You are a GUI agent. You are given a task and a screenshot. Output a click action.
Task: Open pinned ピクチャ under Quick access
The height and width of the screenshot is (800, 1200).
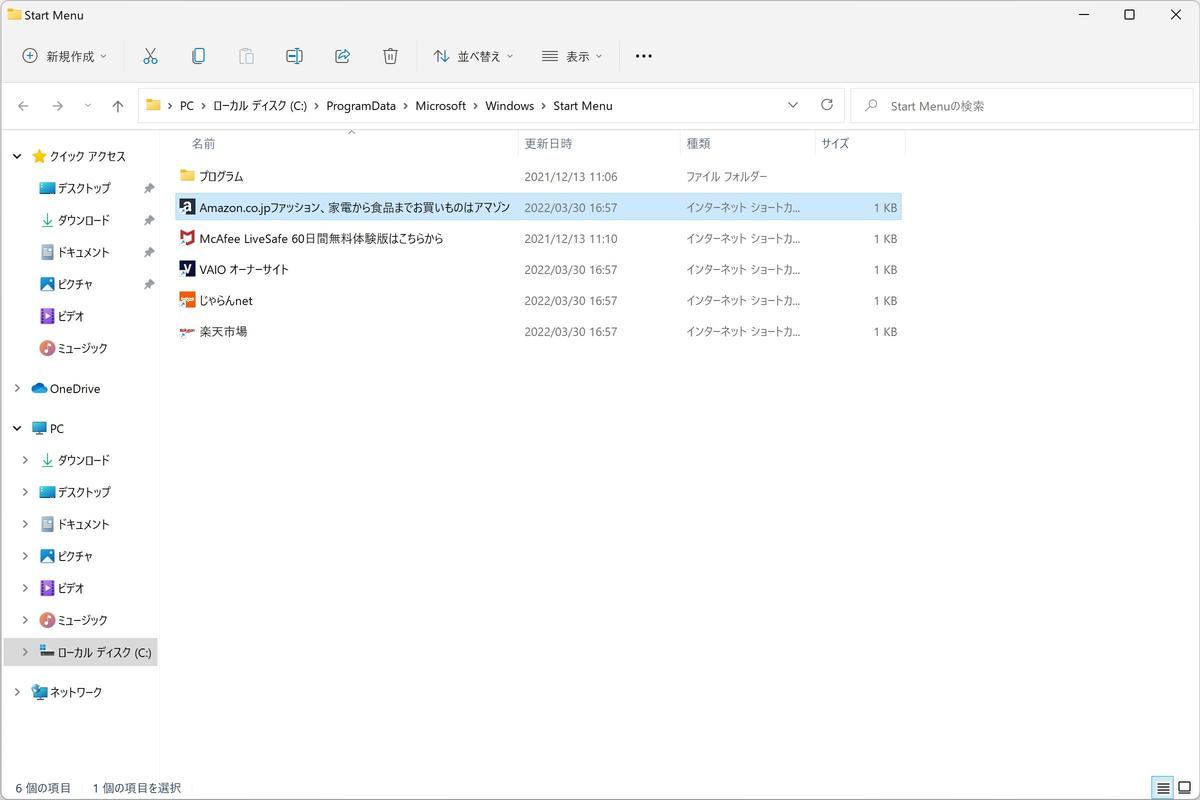pos(75,284)
